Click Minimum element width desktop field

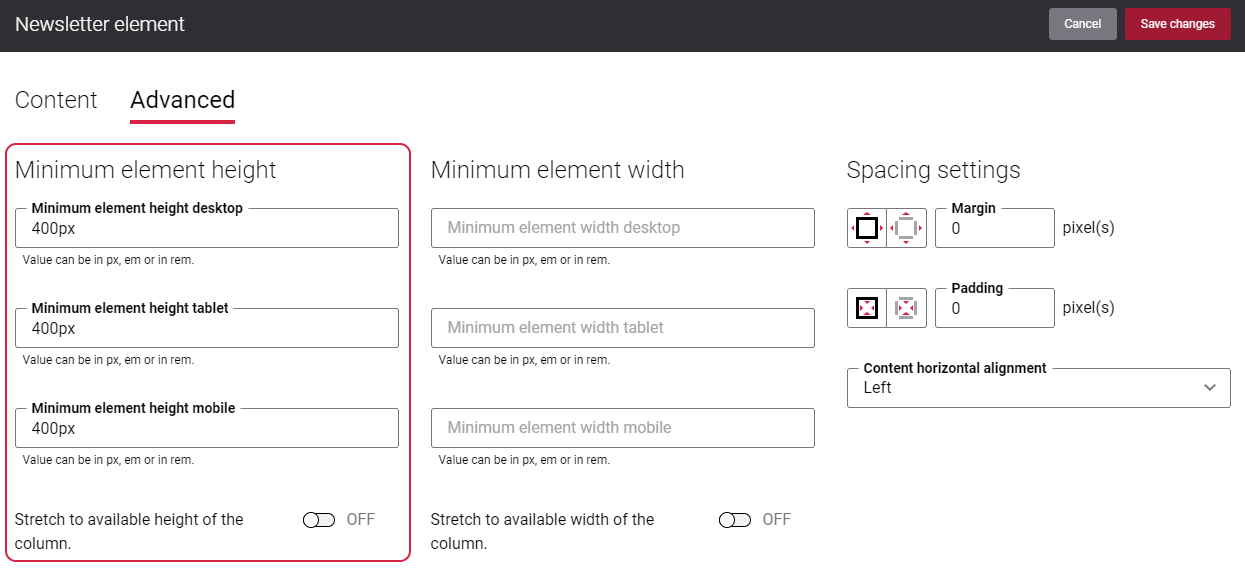(623, 228)
